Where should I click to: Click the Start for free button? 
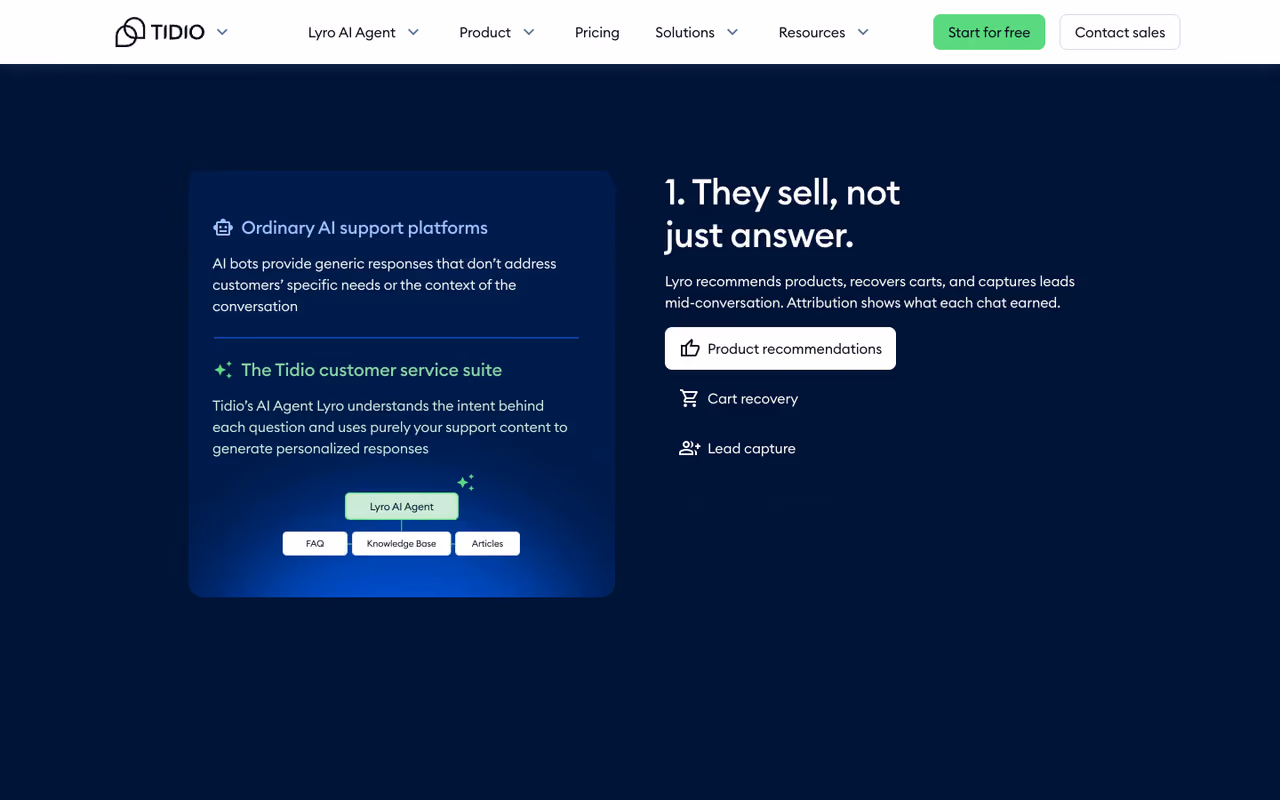tap(989, 32)
